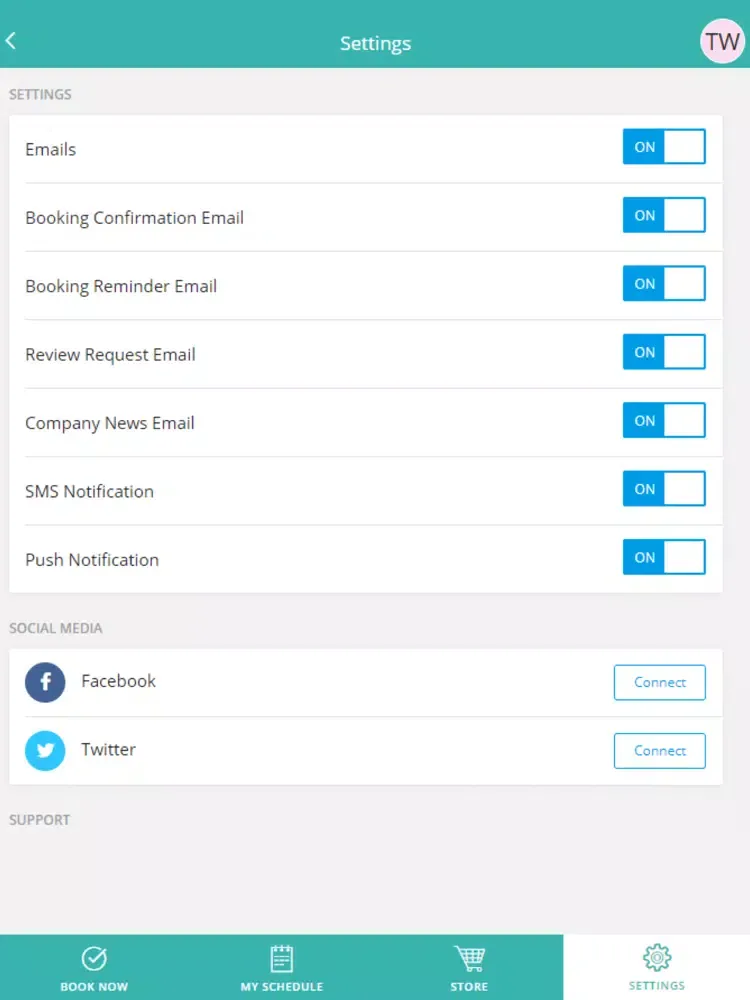Viewport: 750px width, 1000px height.
Task: Toggle Push Notification switch
Action: (x=664, y=557)
